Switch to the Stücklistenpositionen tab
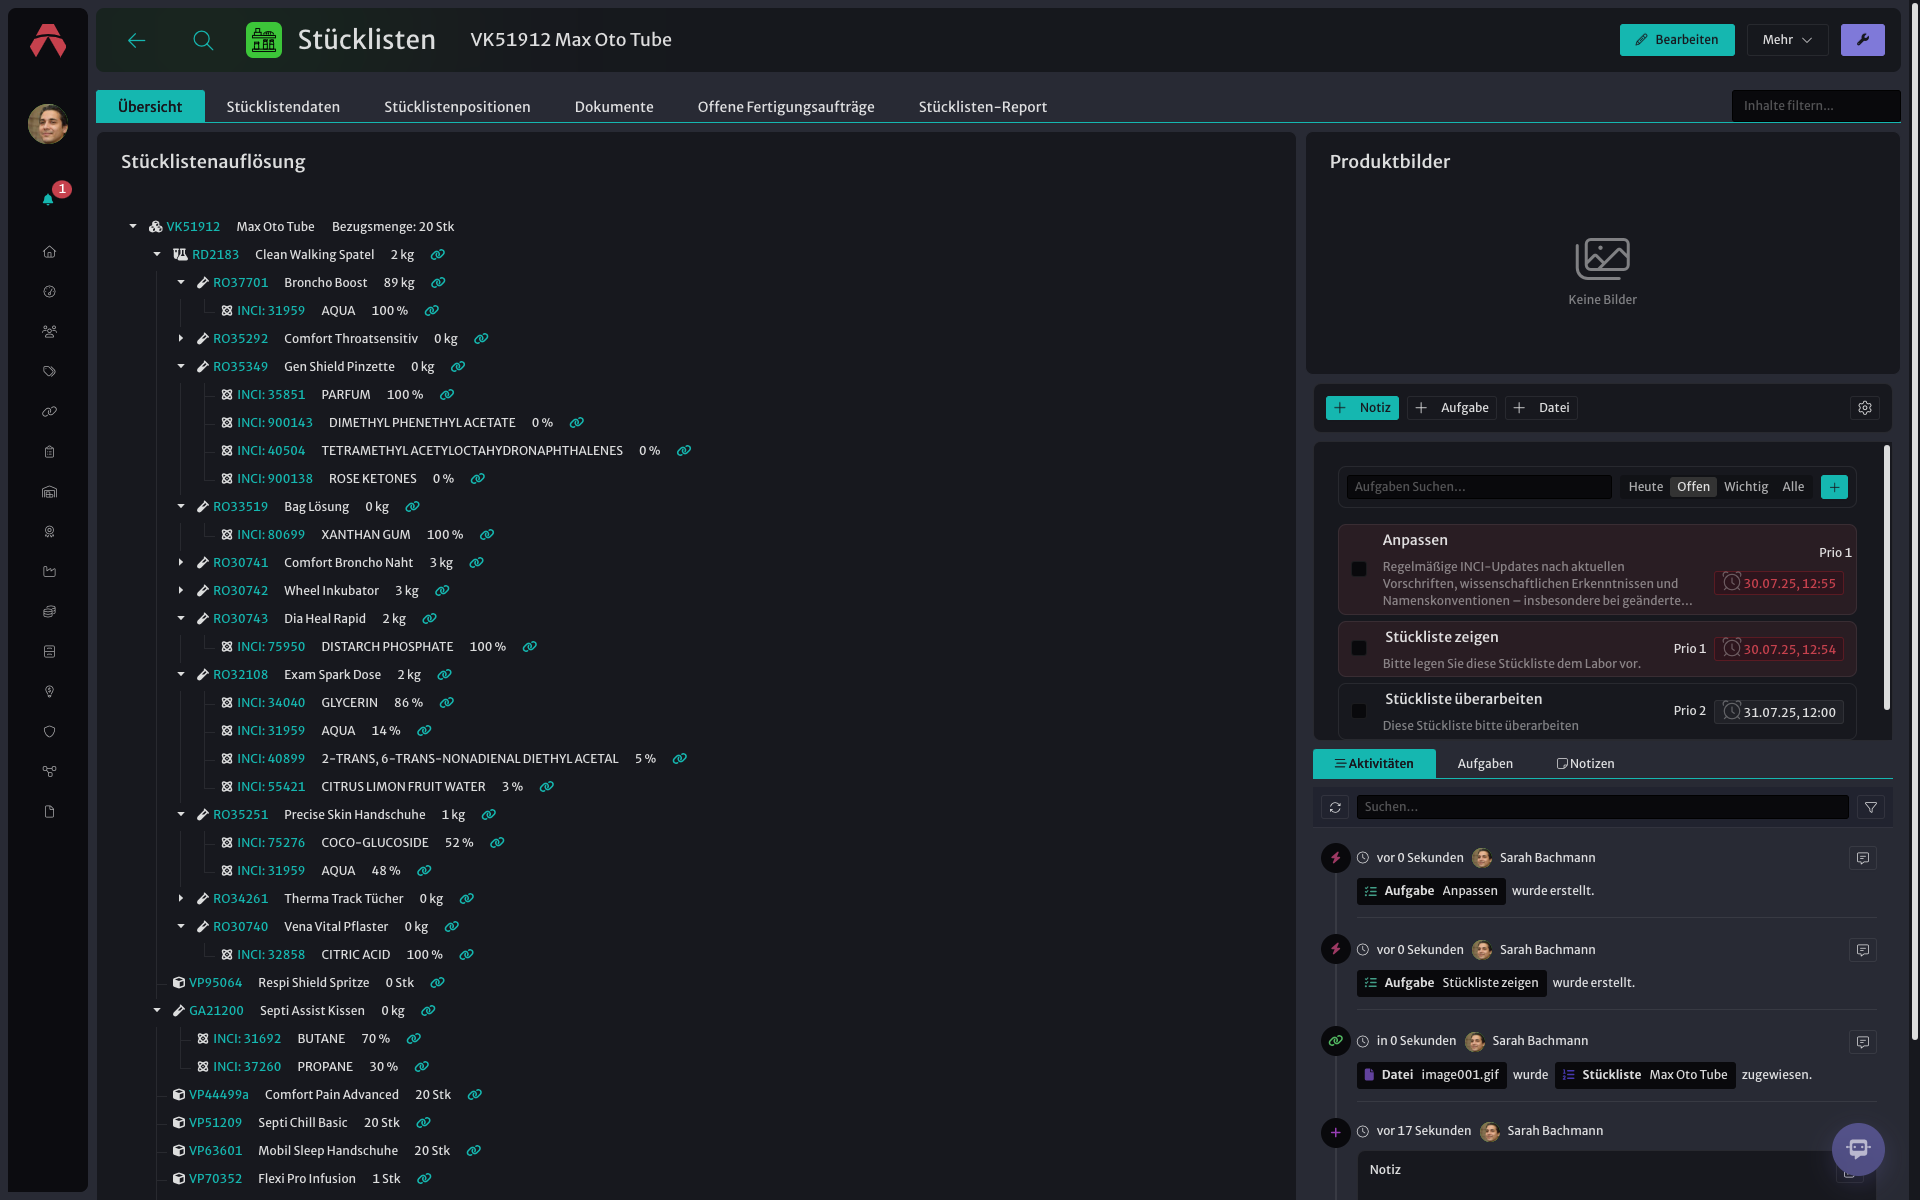The image size is (1920, 1200). 457,107
